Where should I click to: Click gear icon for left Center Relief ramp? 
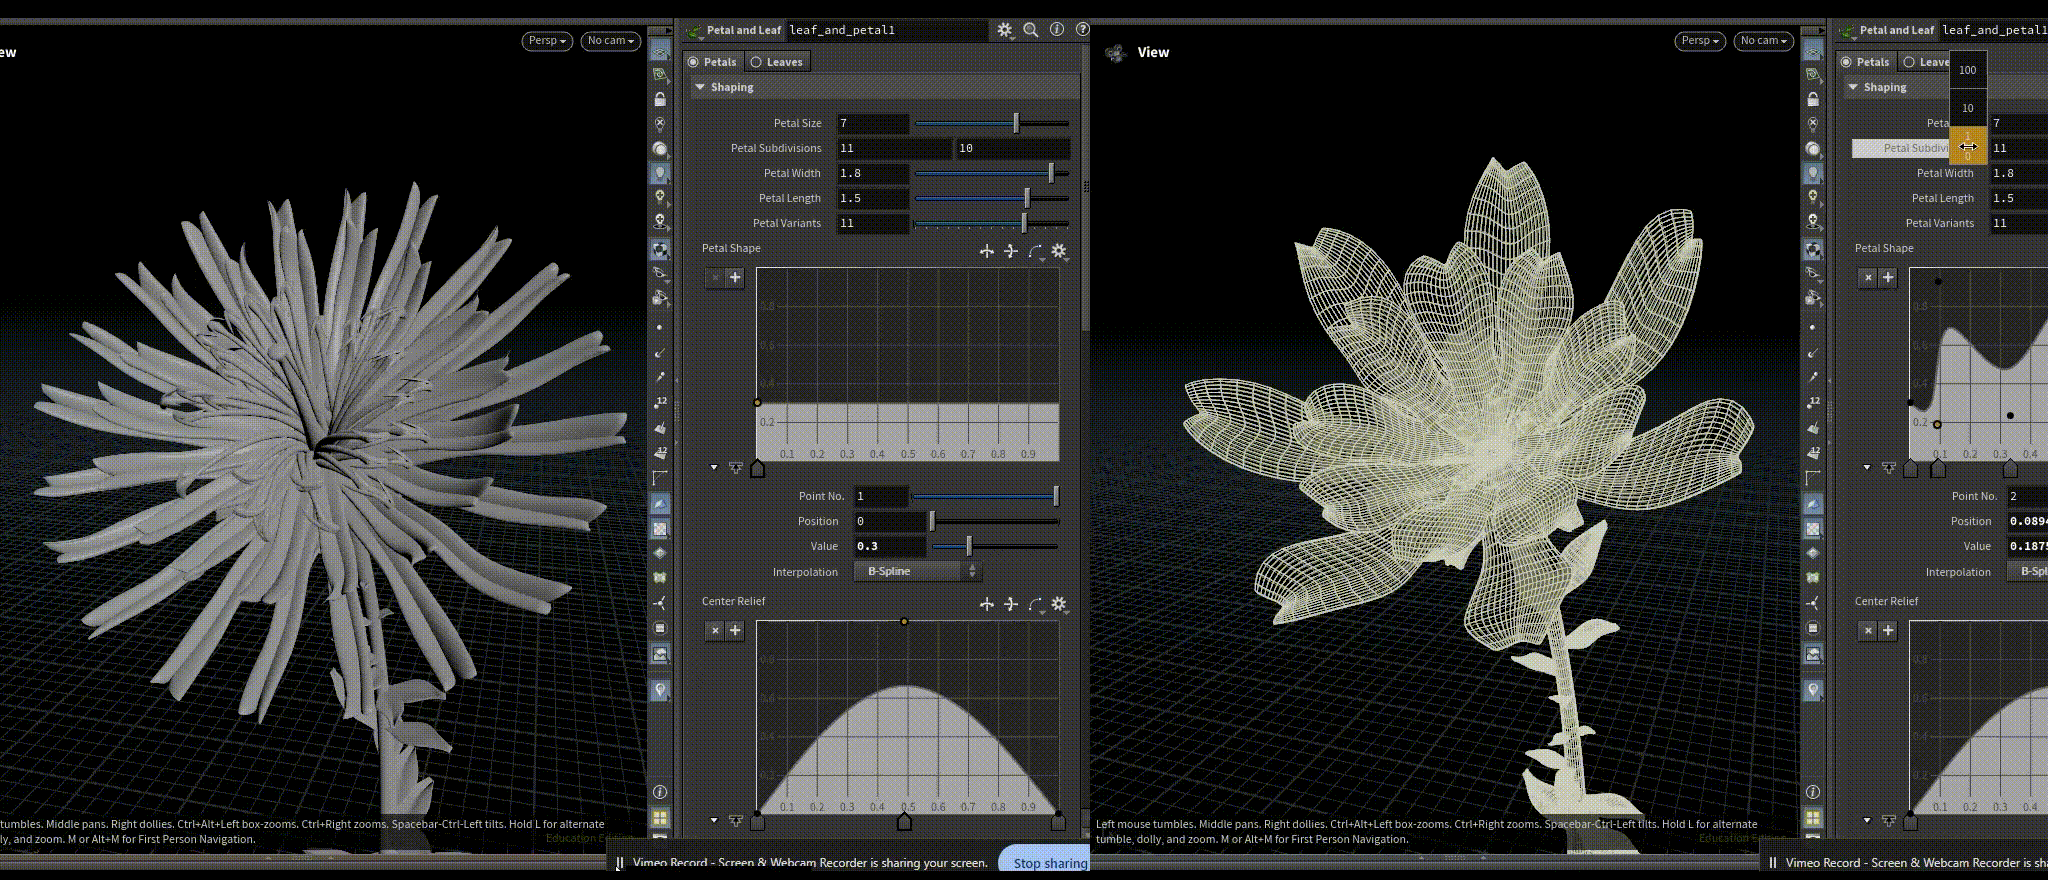tap(1059, 604)
